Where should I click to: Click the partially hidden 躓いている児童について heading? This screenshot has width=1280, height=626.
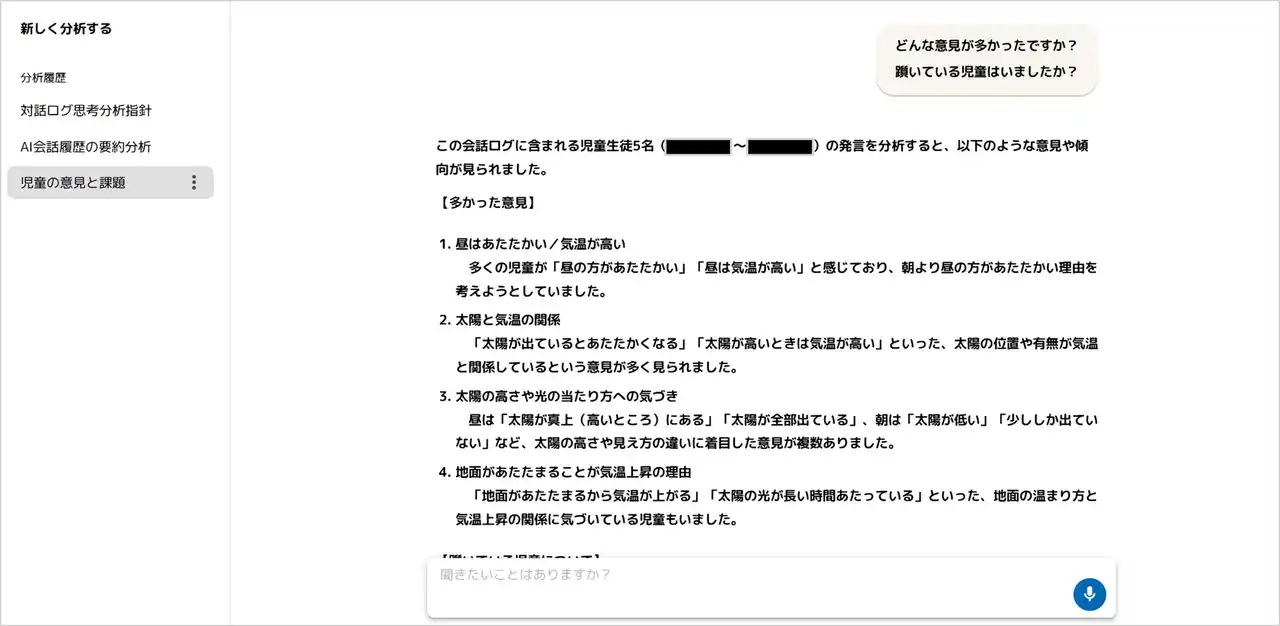(x=520, y=555)
